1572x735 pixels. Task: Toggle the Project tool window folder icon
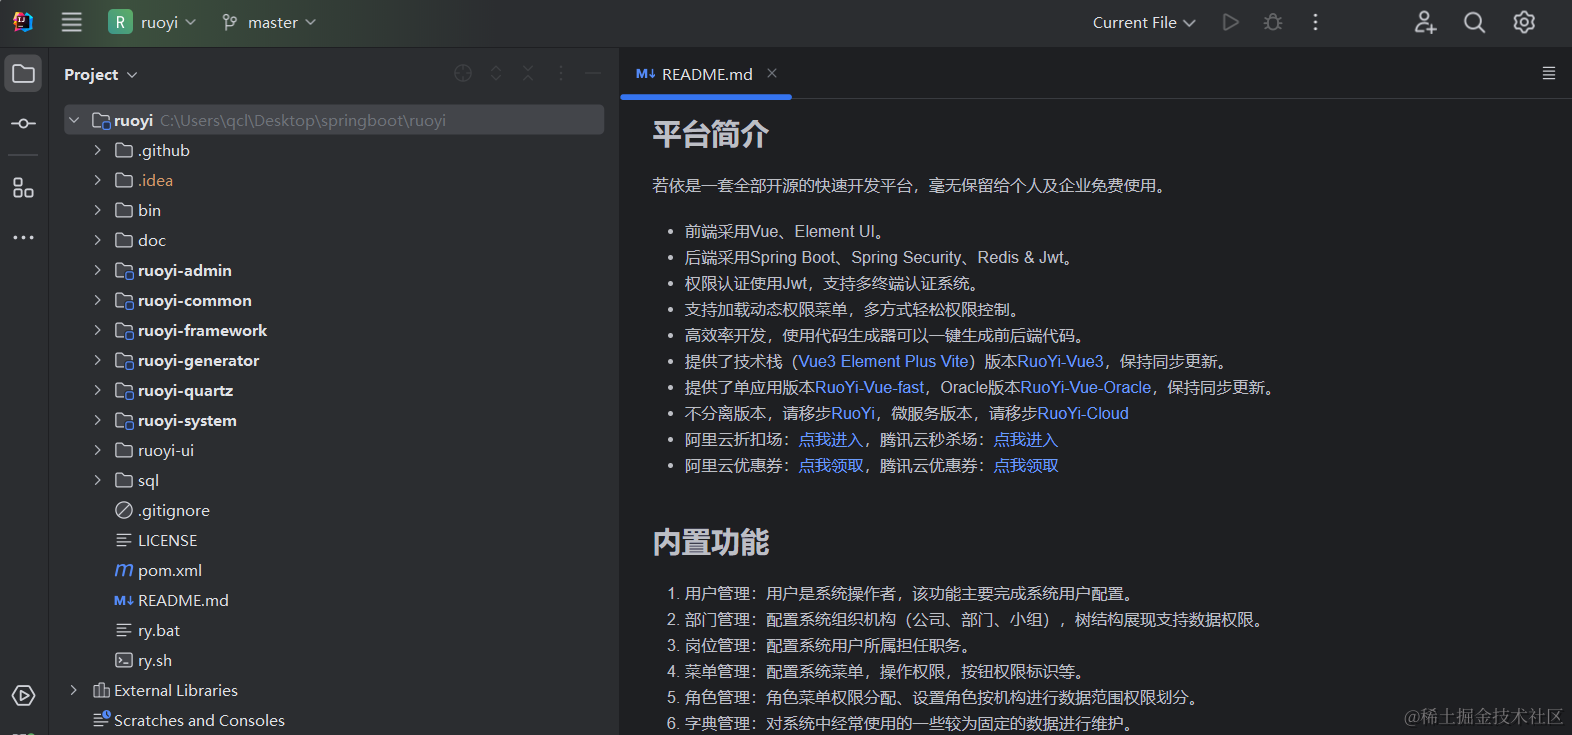click(x=23, y=74)
